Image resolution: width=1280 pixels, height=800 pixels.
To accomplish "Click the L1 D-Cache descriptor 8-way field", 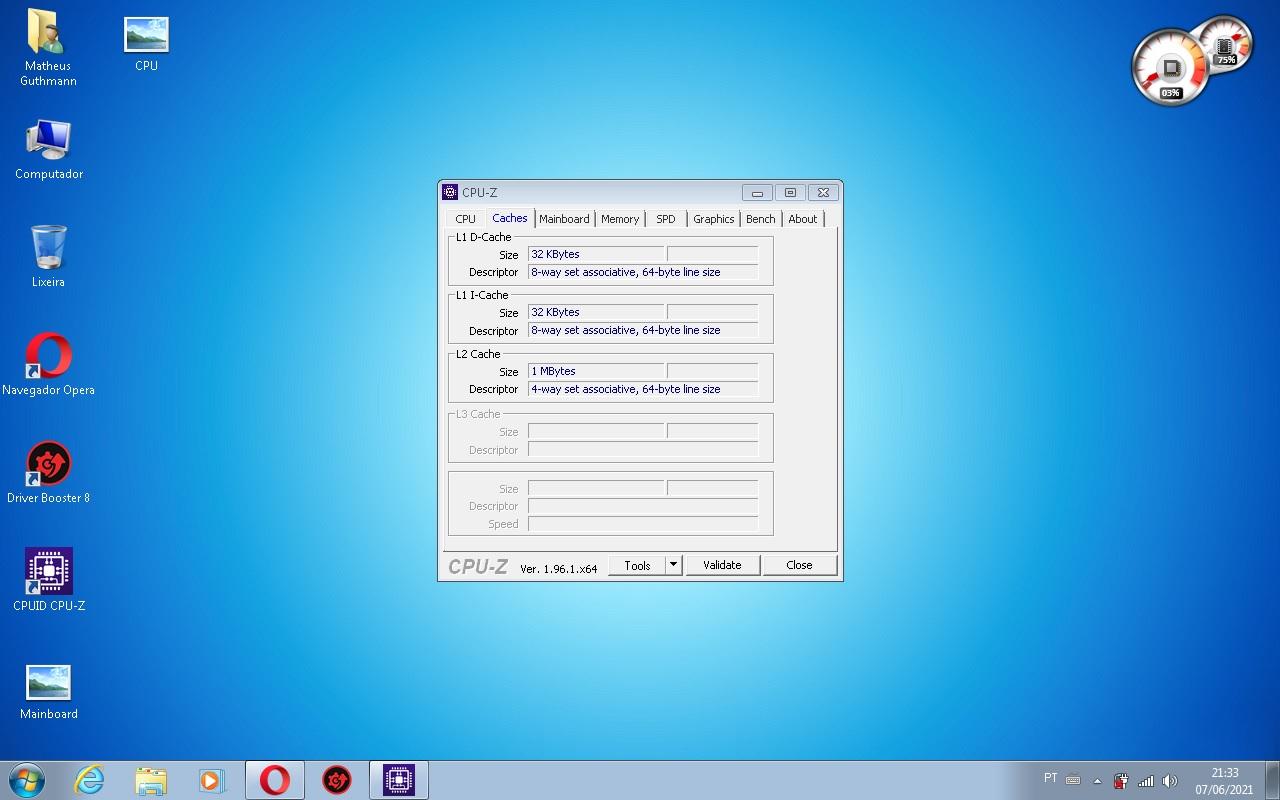I will tap(643, 272).
